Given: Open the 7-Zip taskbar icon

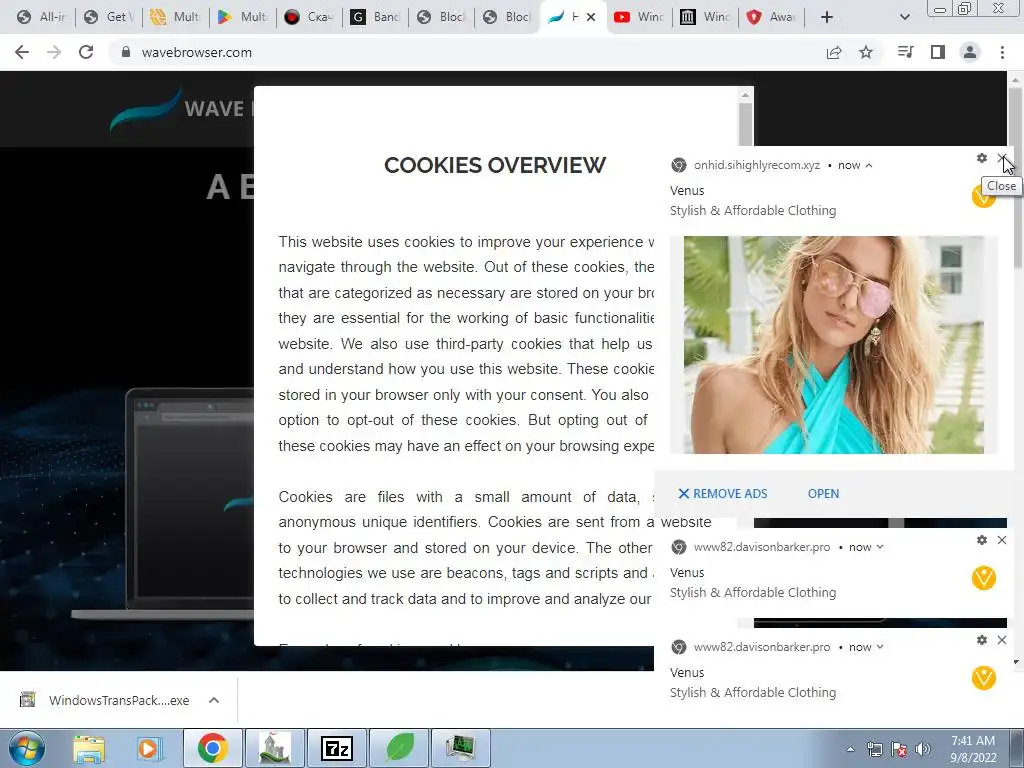Looking at the screenshot, I should (336, 748).
